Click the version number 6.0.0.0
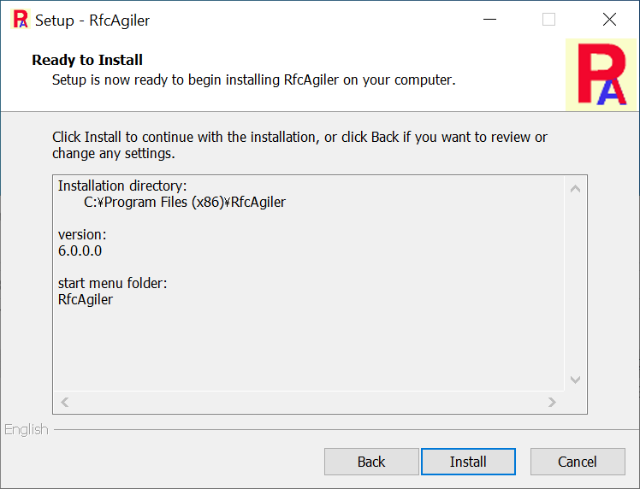This screenshot has height=489, width=640. coord(80,250)
